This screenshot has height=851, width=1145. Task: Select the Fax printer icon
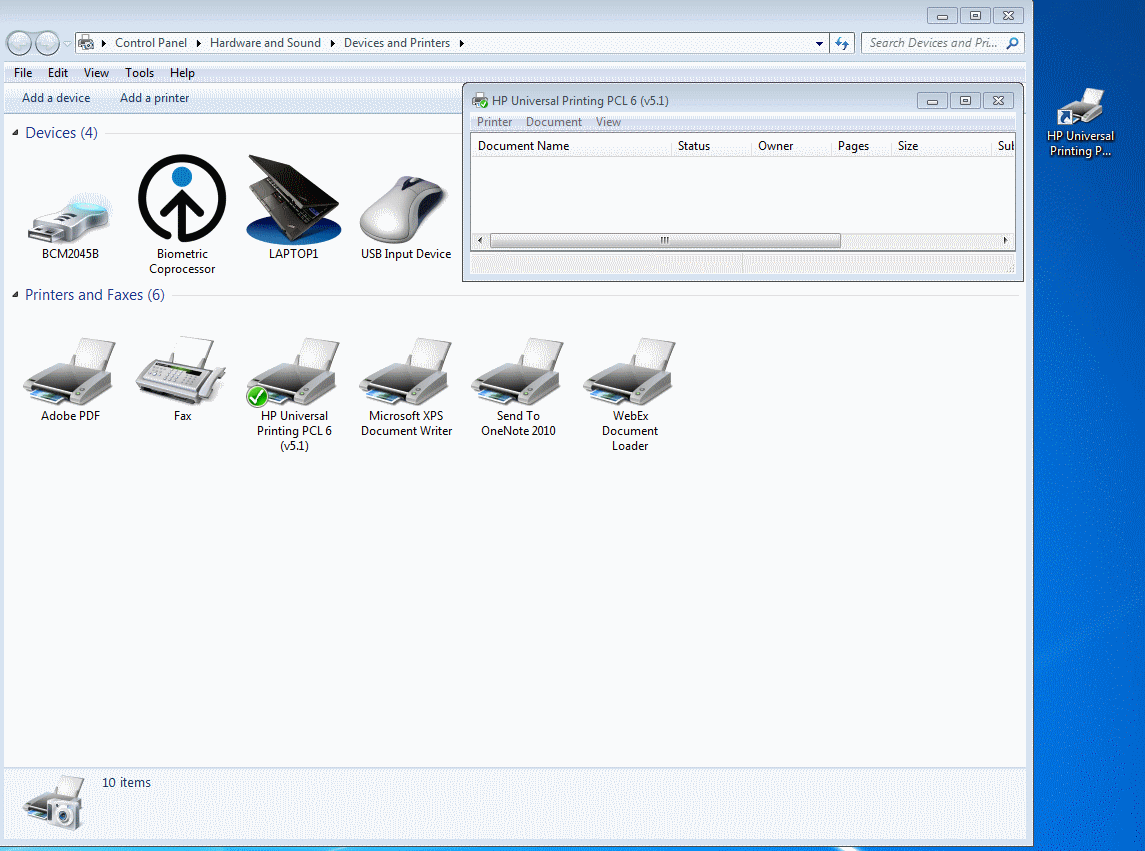pos(181,370)
